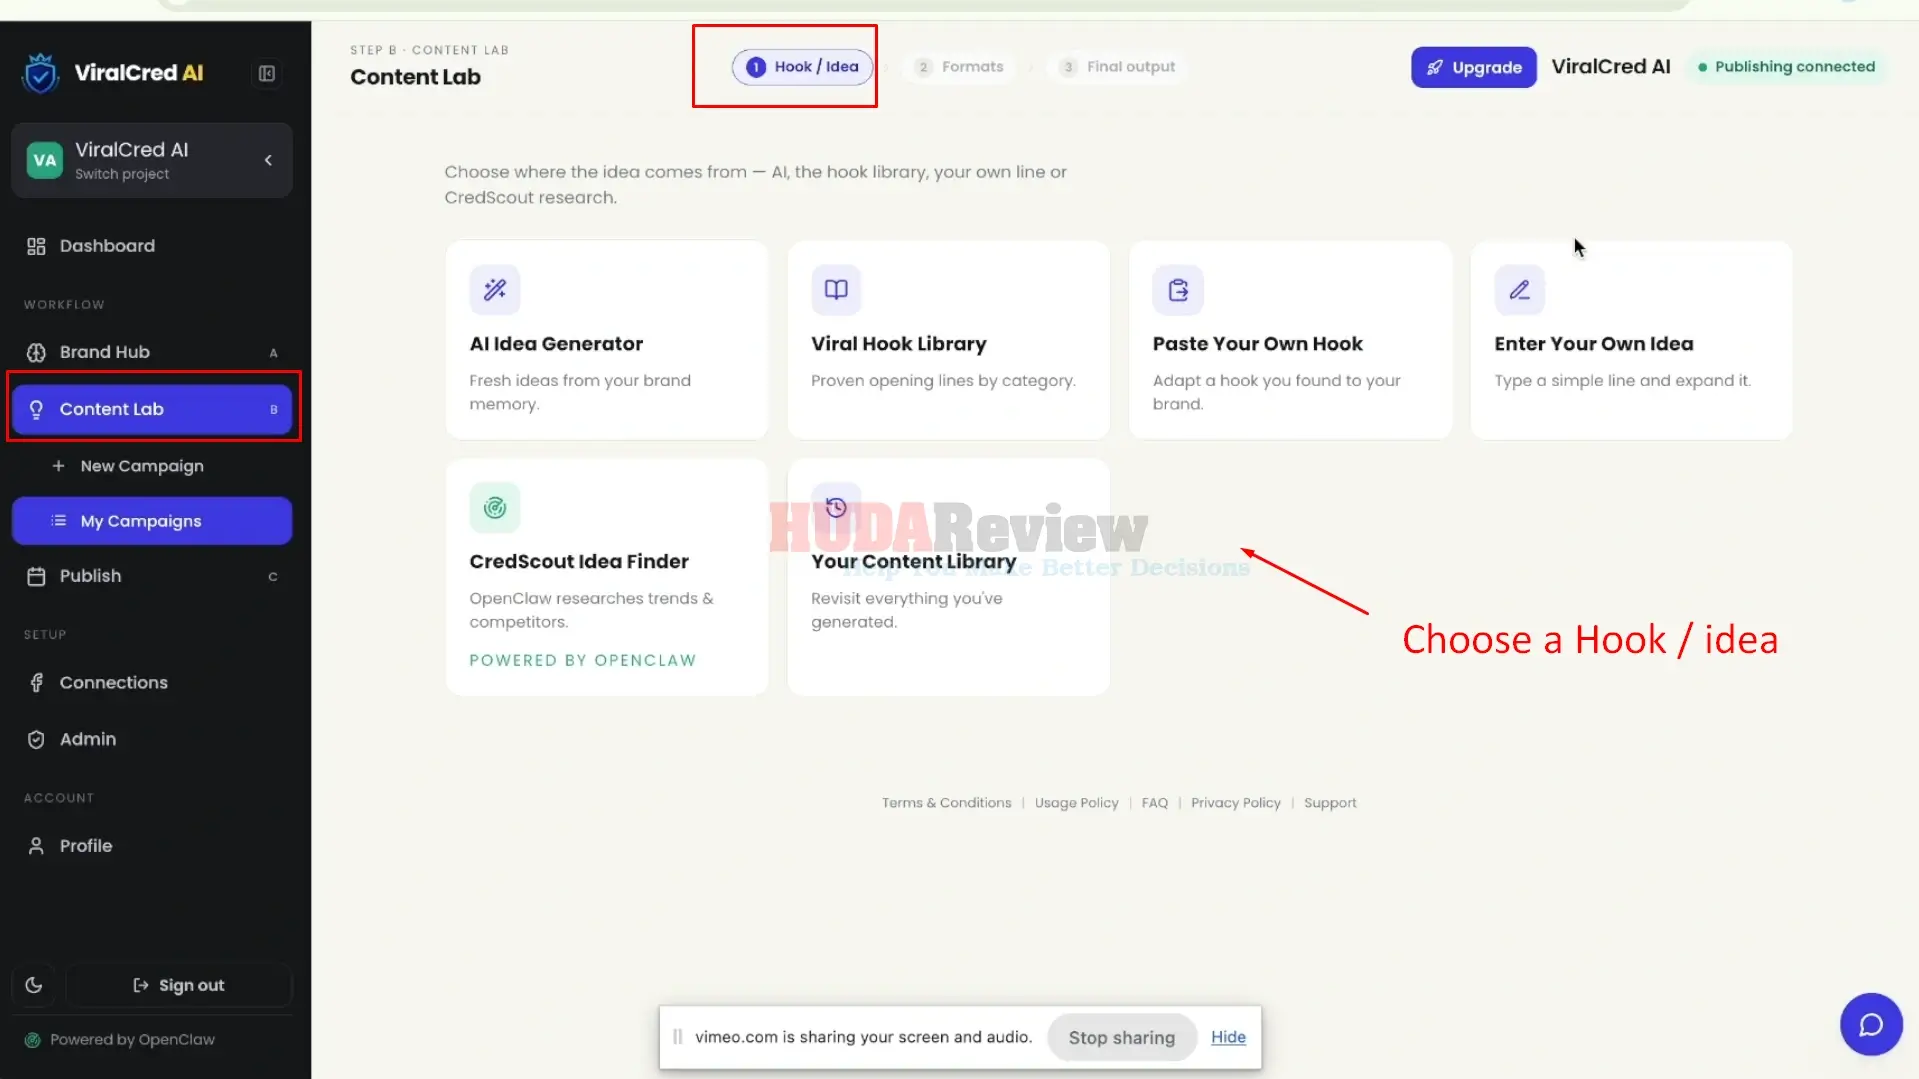Collapse the sidebar with the panel icon
The image size is (1919, 1079).
267,73
